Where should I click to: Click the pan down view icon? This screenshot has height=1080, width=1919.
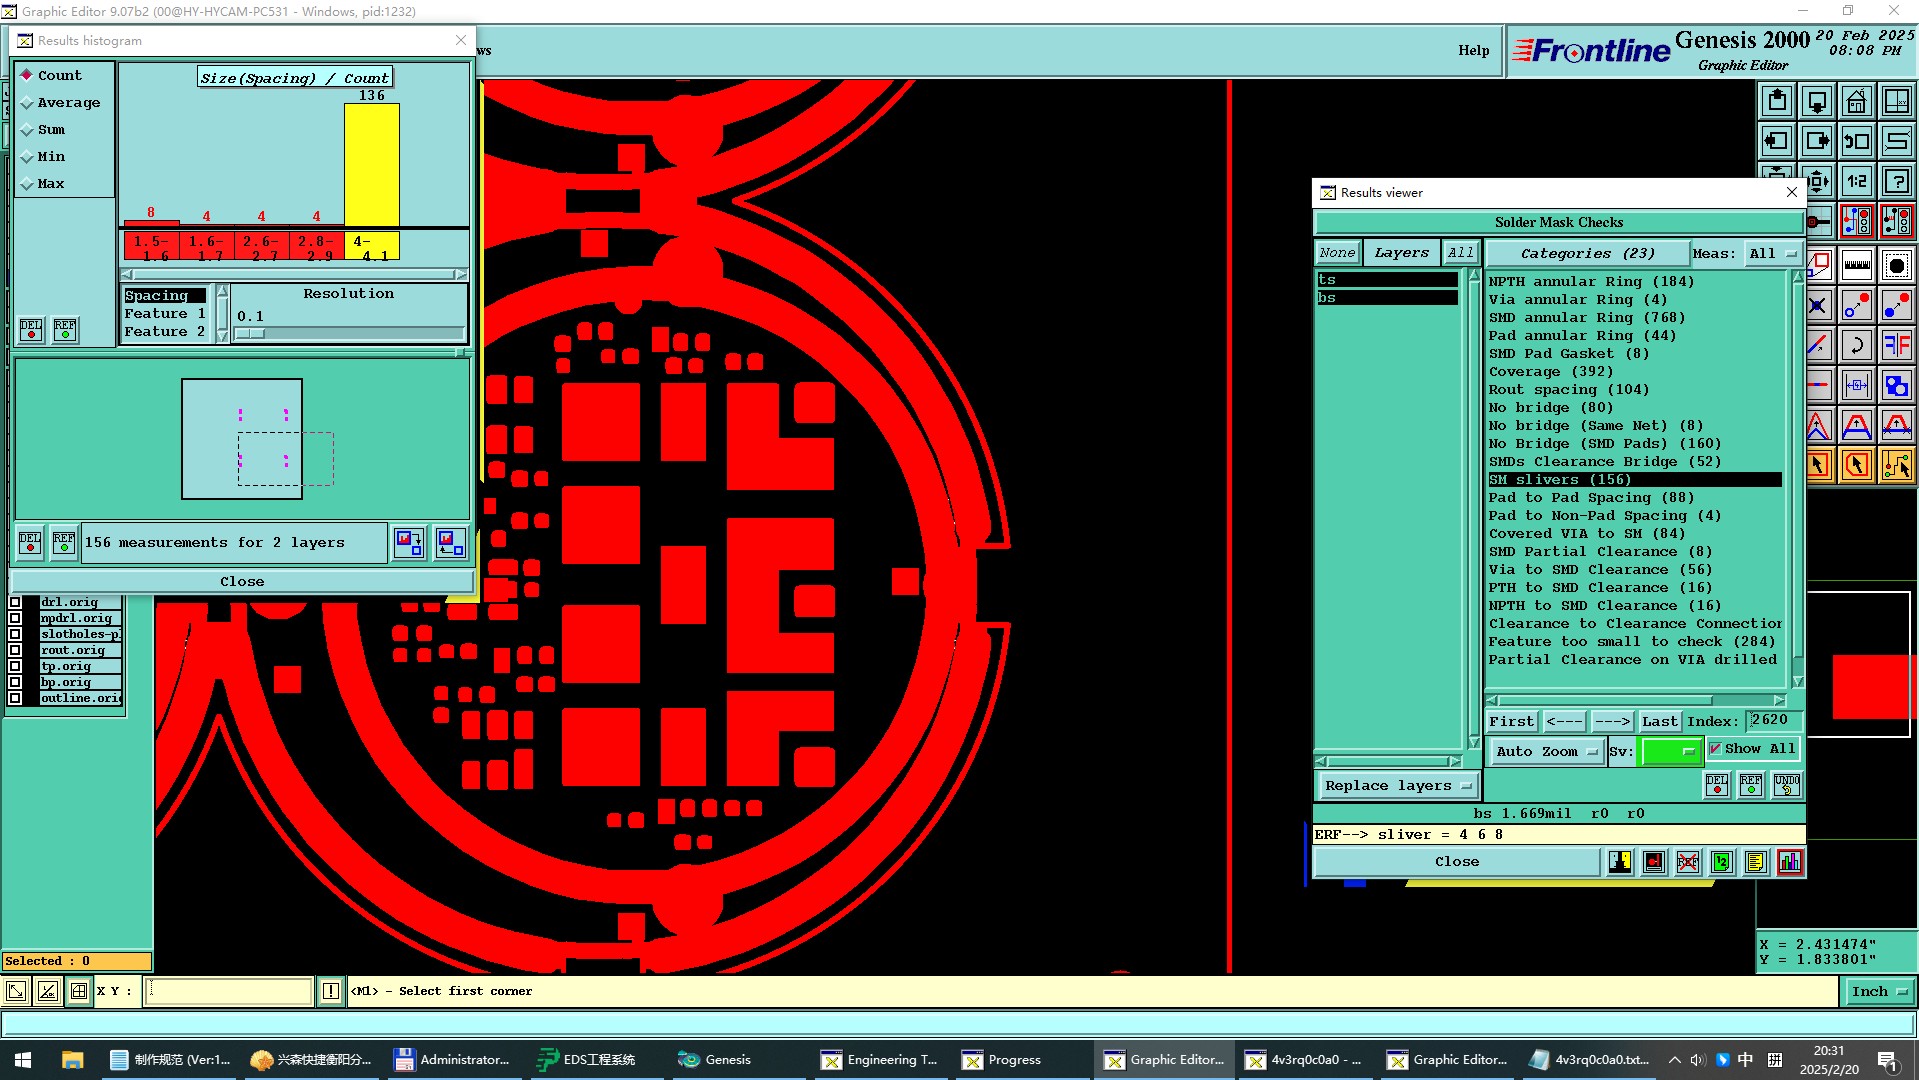pyautogui.click(x=1817, y=101)
